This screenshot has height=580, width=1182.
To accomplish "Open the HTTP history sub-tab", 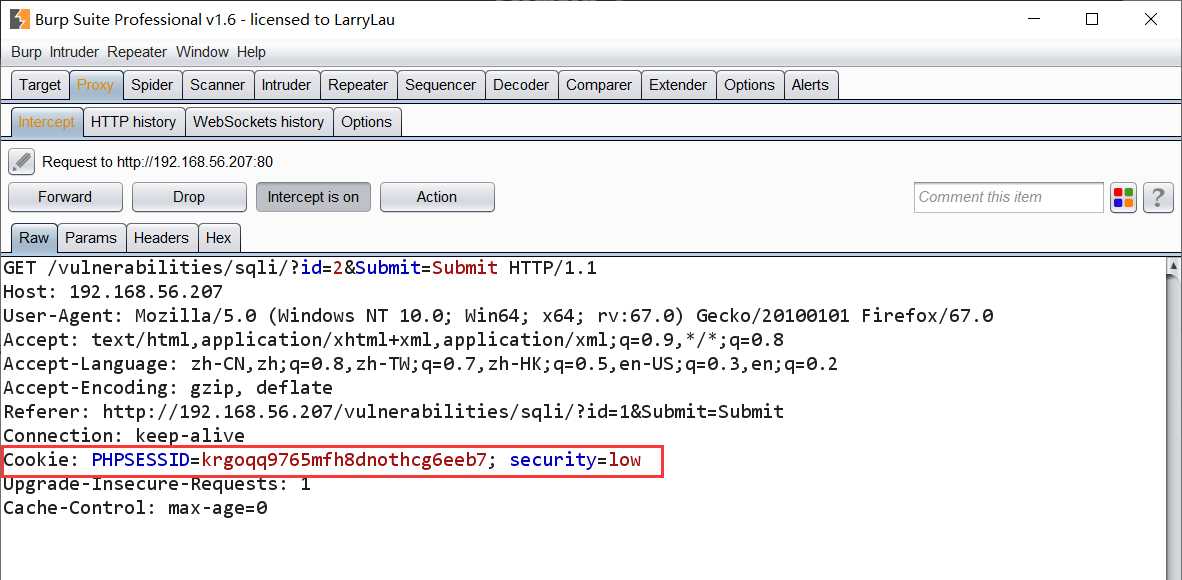I will (133, 122).
